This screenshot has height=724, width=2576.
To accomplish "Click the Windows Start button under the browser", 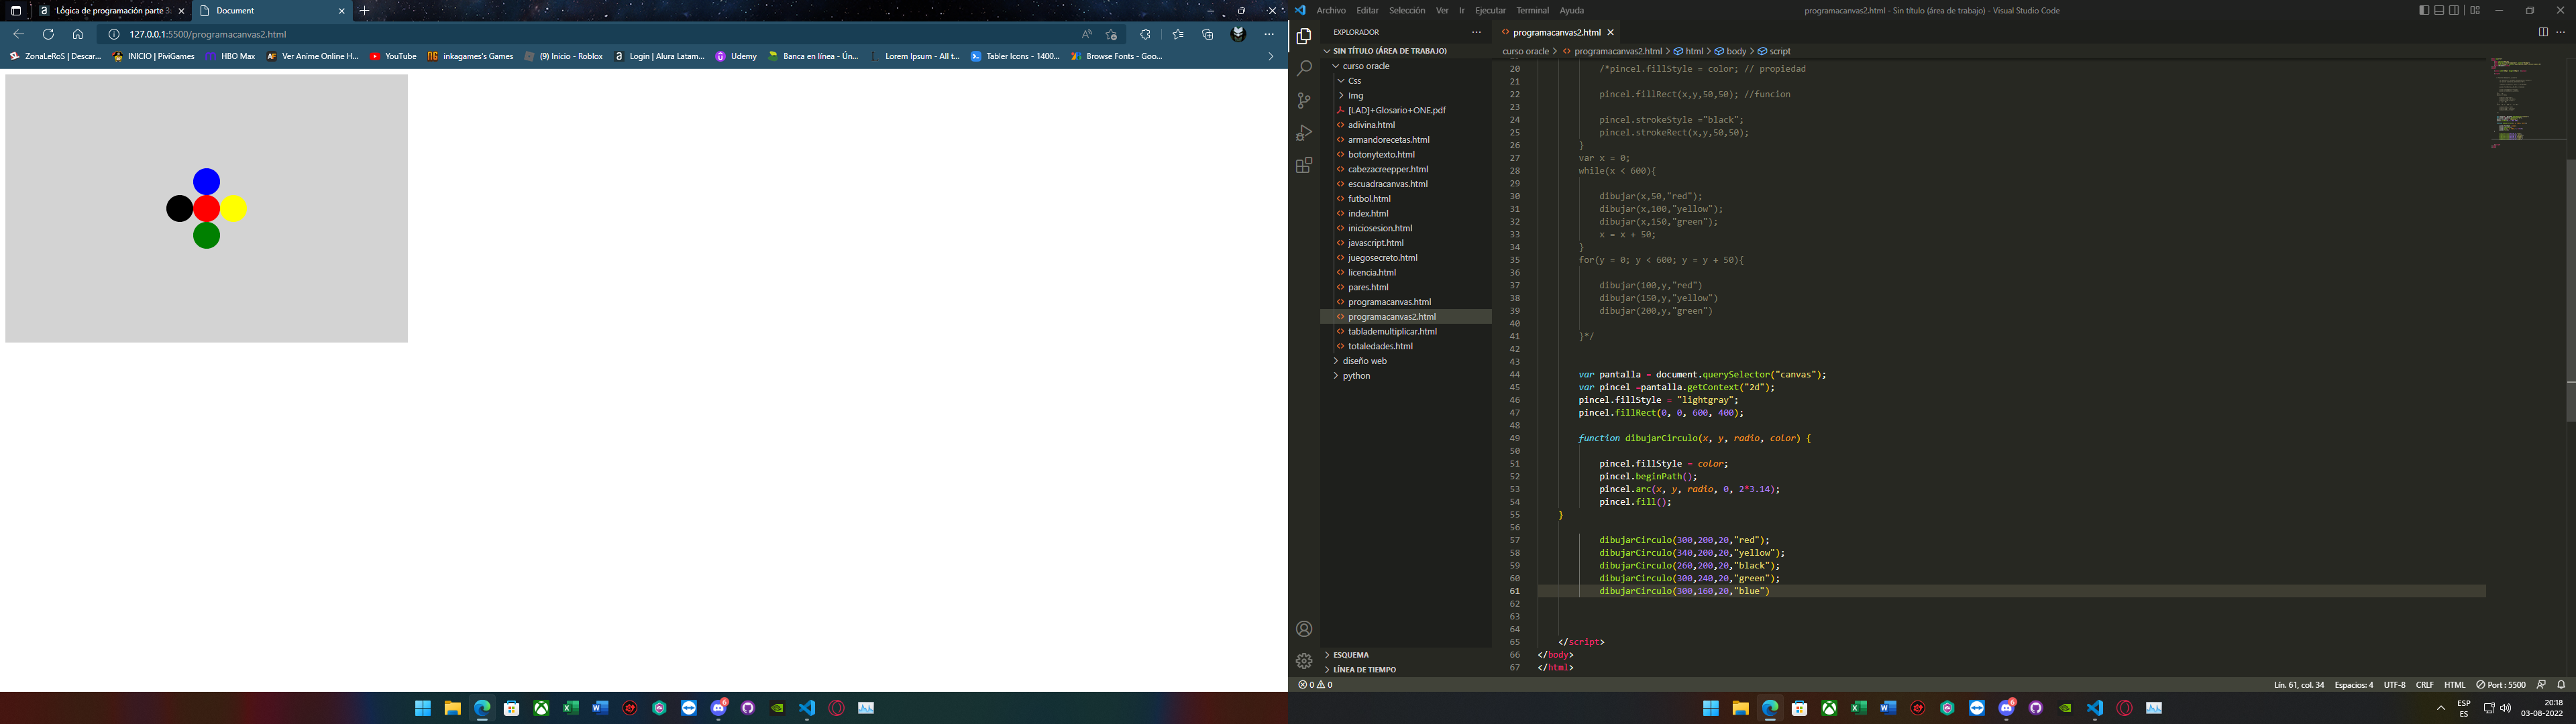I will [423, 708].
